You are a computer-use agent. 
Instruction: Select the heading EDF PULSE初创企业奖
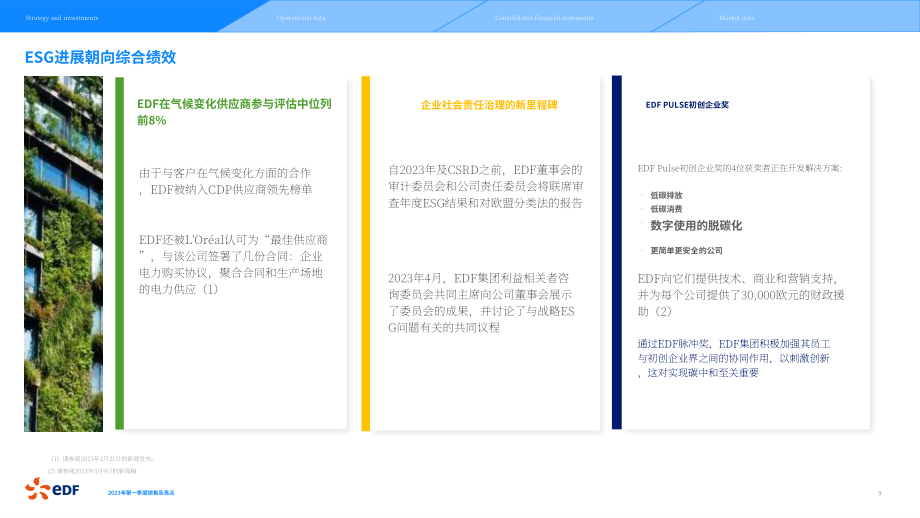click(687, 104)
